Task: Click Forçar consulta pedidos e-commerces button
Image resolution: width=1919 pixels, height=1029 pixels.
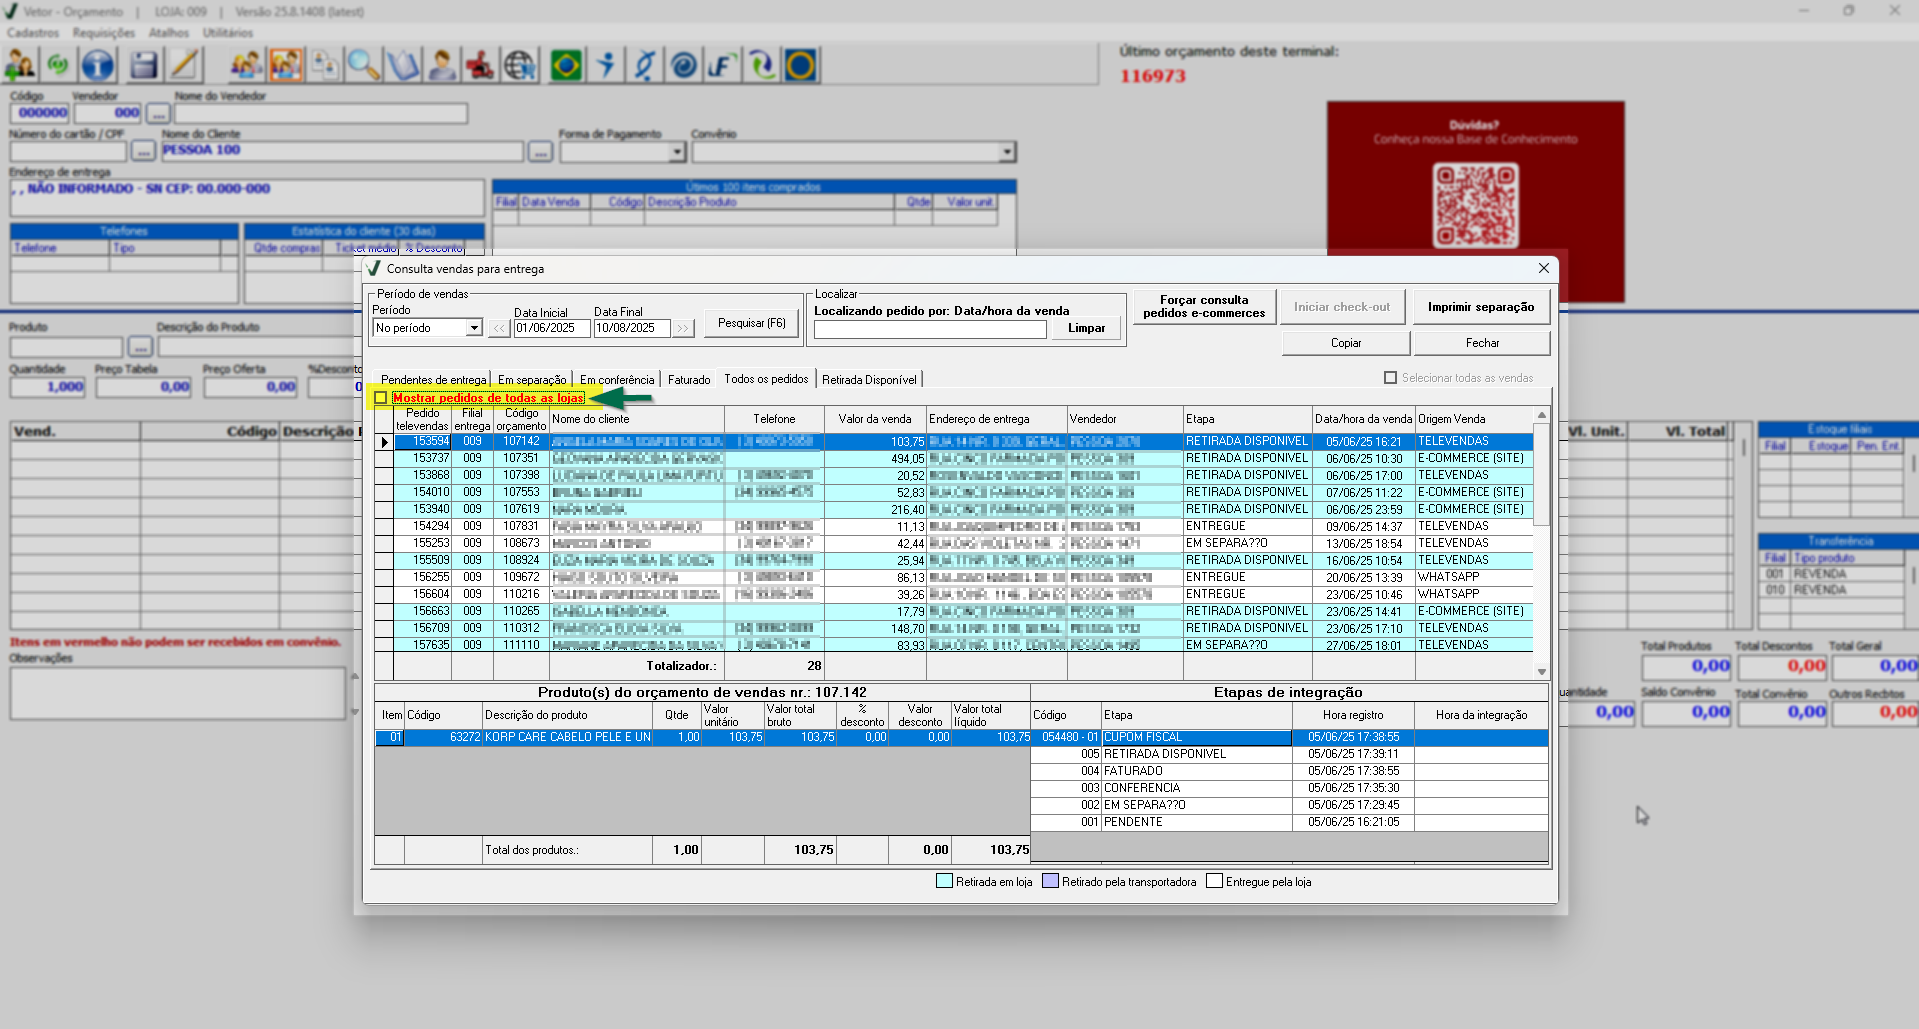Action: point(1204,306)
